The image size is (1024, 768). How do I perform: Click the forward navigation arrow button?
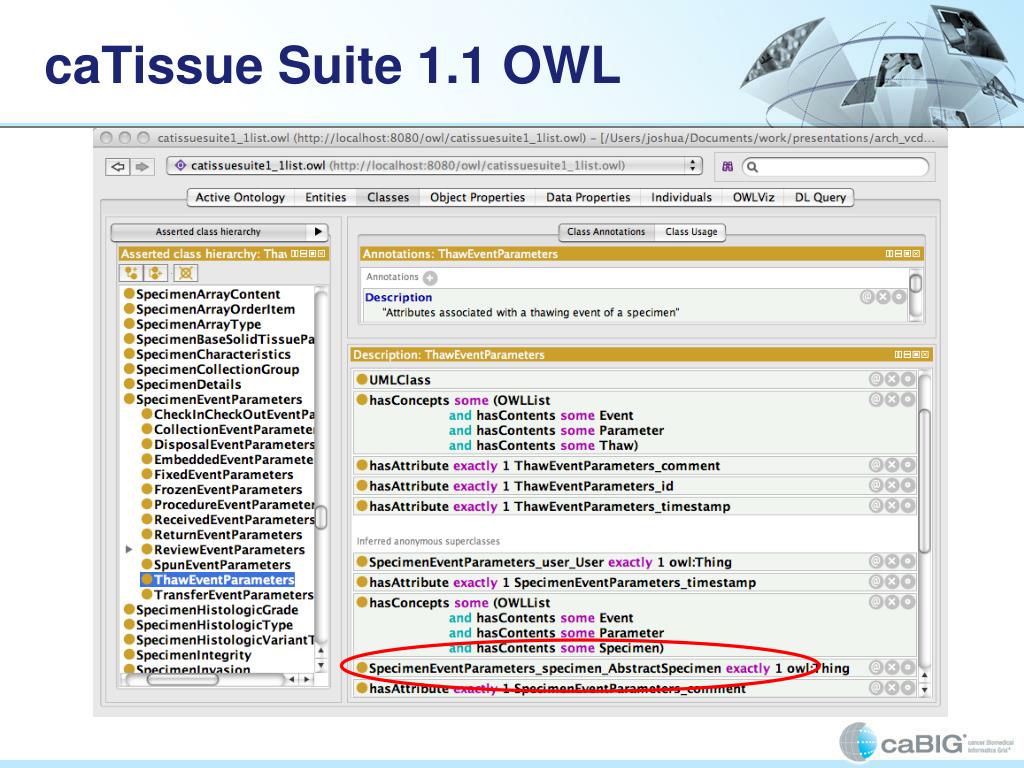[x=141, y=167]
